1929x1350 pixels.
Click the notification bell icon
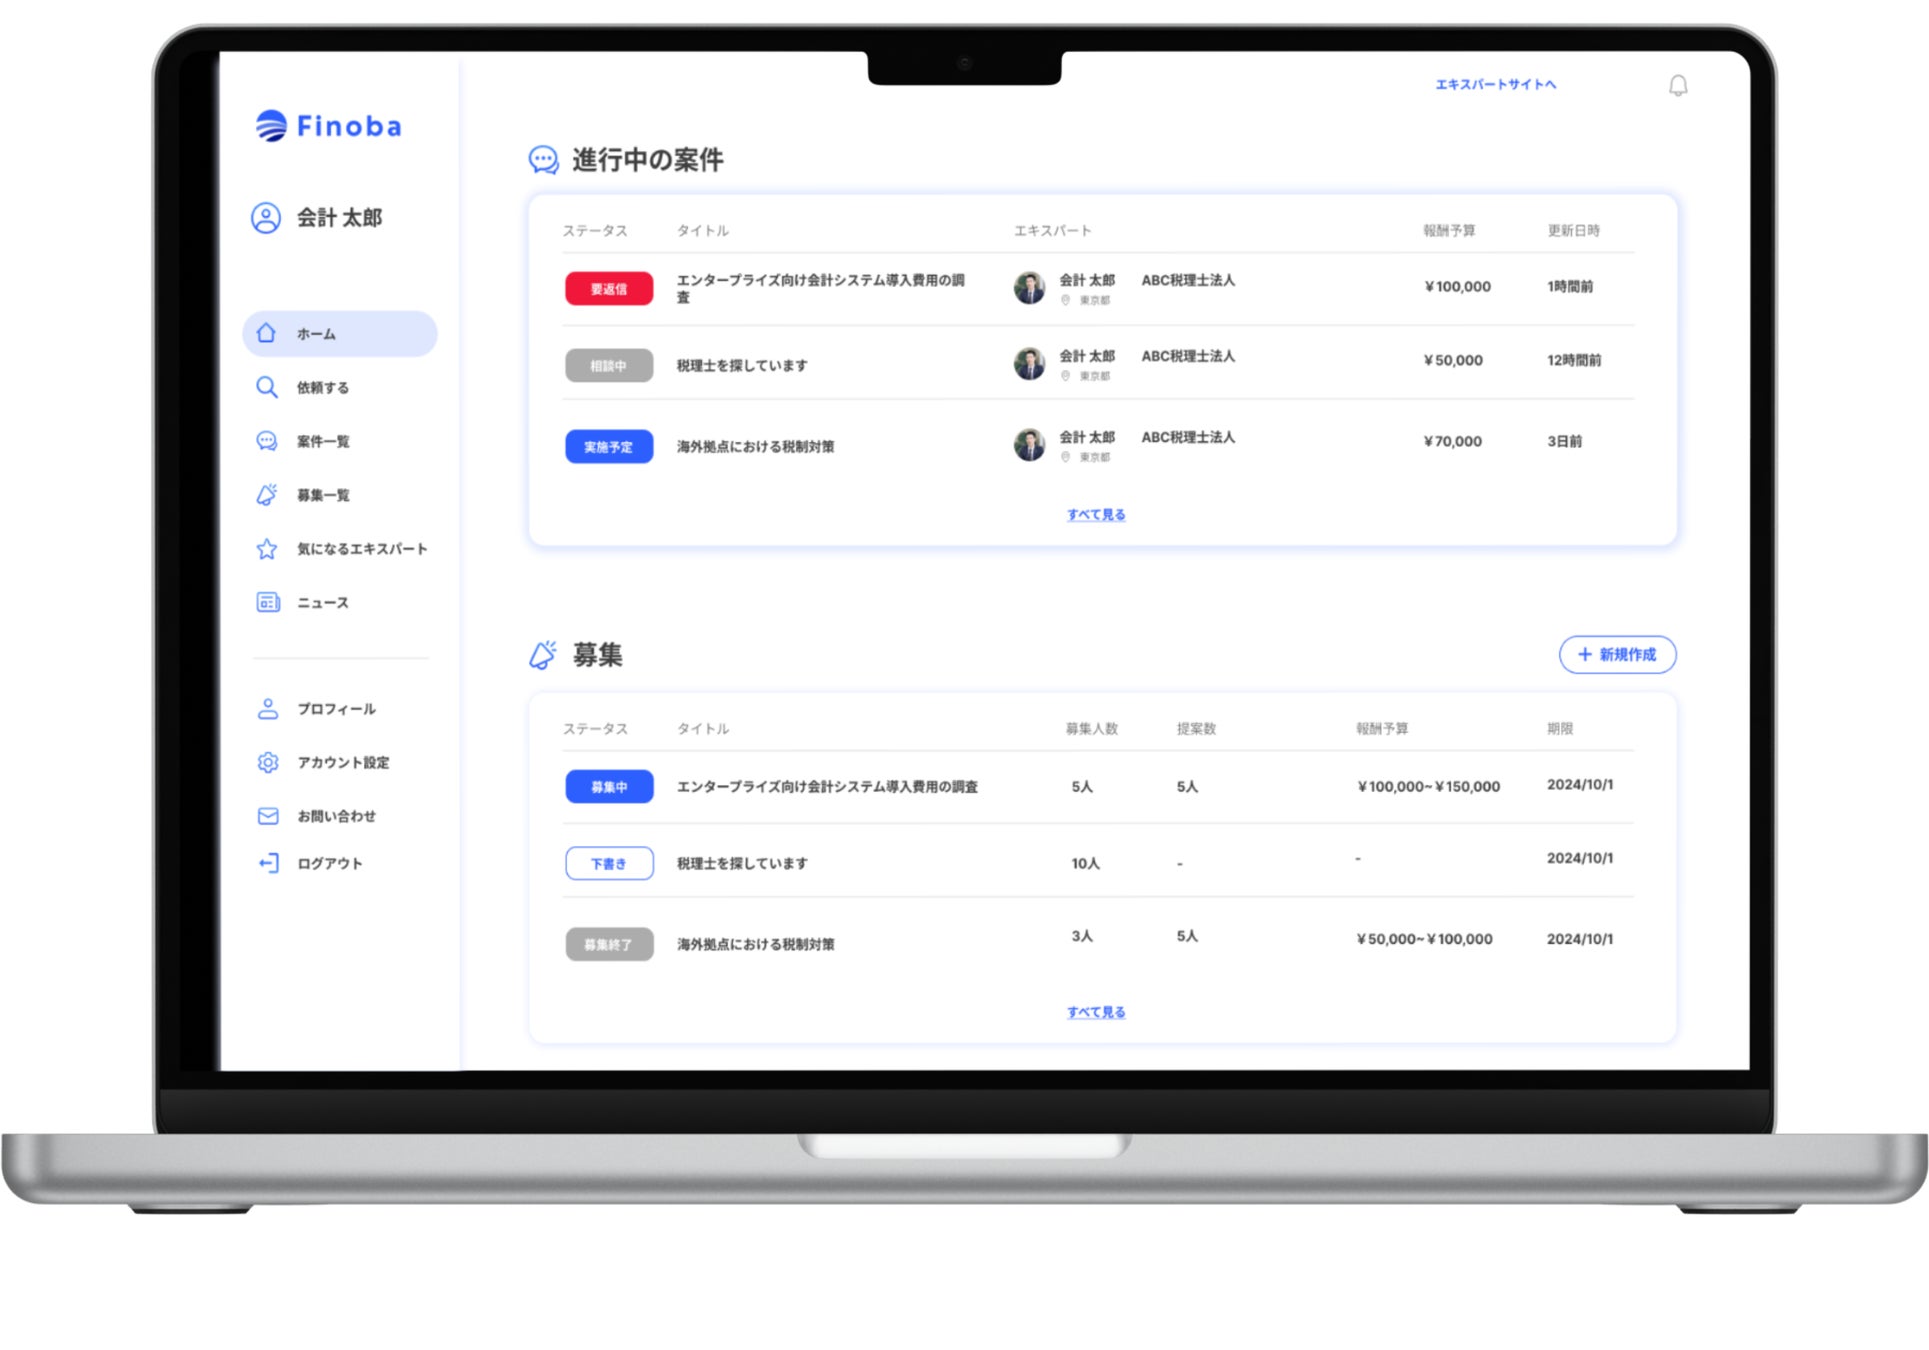tap(1677, 86)
